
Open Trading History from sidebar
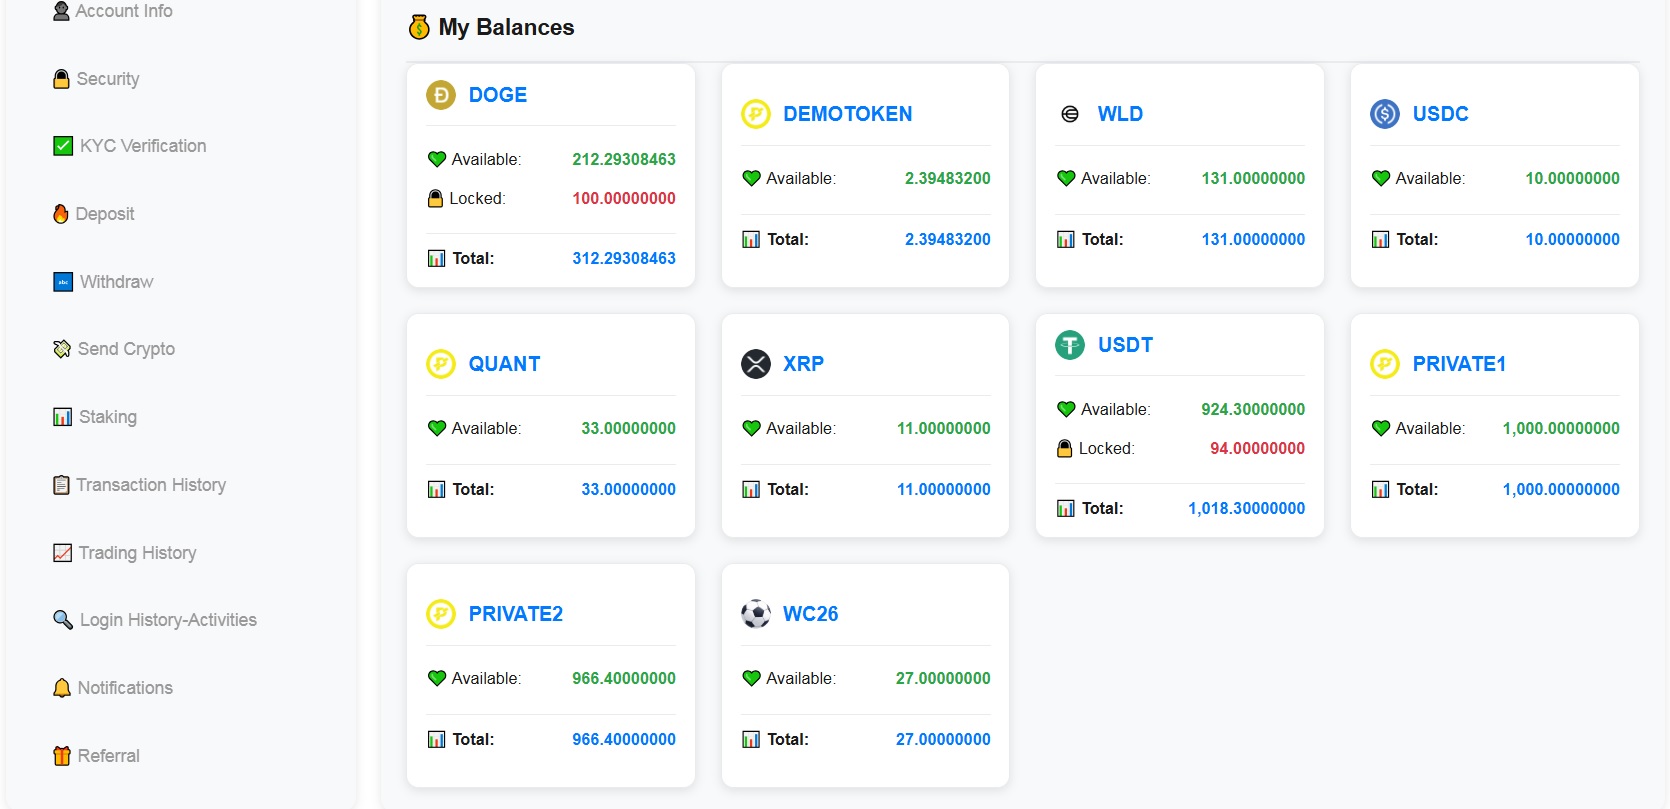pos(137,553)
